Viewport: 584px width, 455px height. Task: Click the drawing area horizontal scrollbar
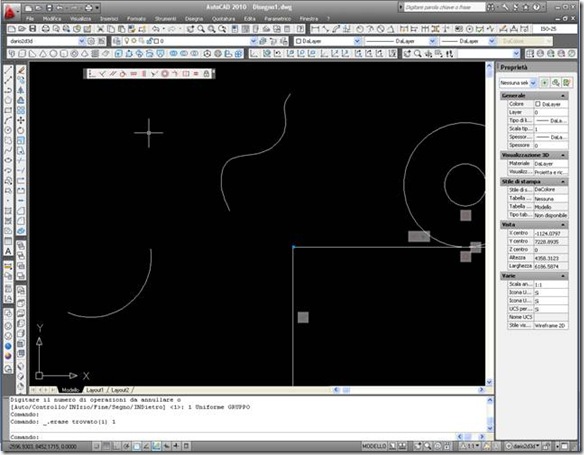click(409, 390)
